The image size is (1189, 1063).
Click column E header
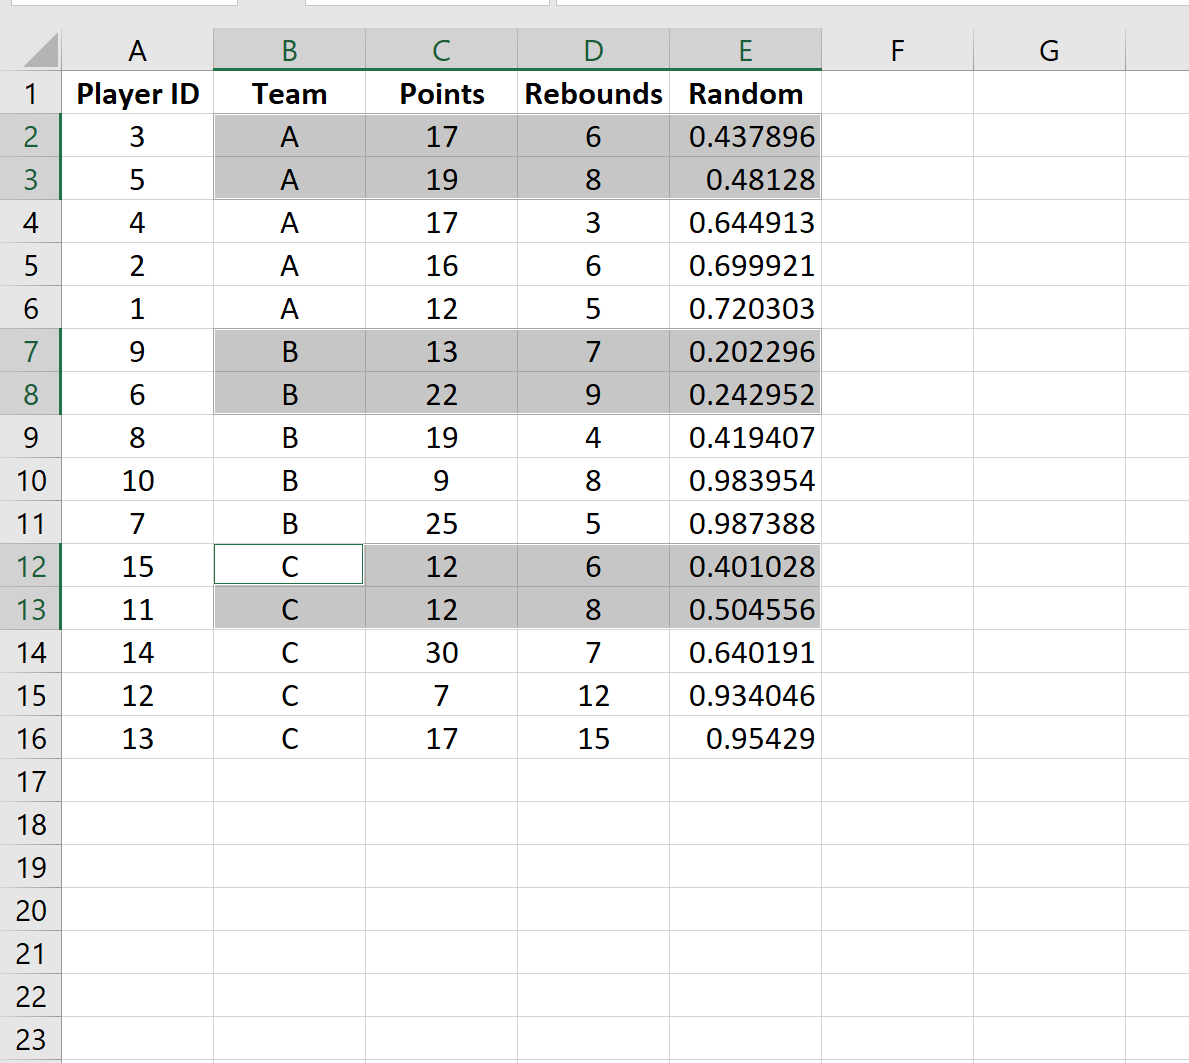[745, 51]
